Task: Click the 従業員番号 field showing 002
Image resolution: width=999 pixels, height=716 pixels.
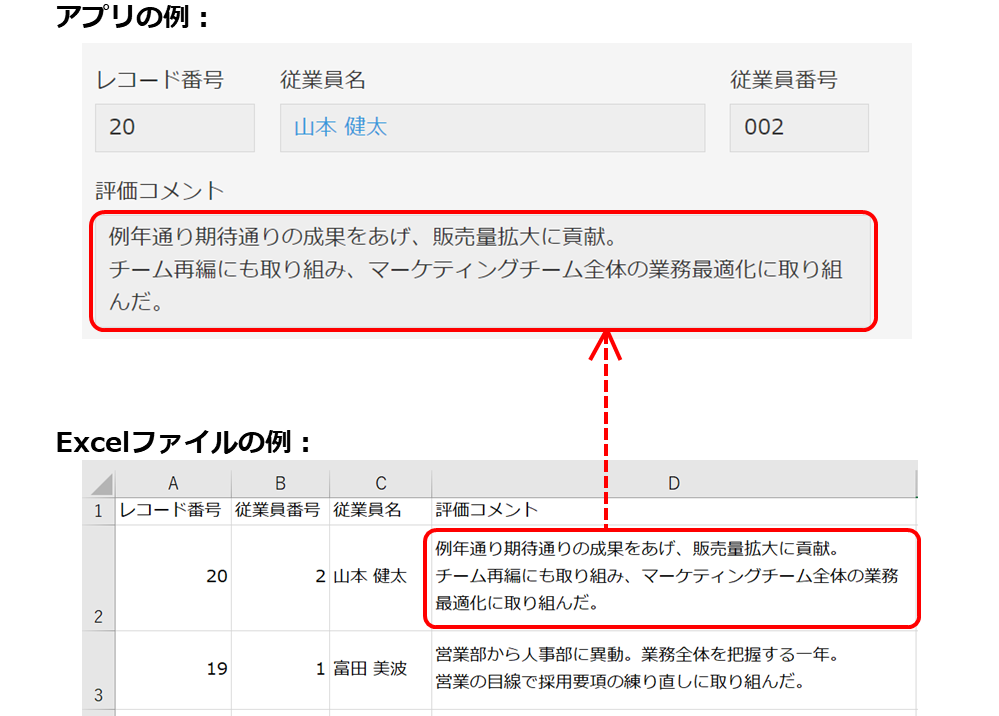Action: coord(798,128)
